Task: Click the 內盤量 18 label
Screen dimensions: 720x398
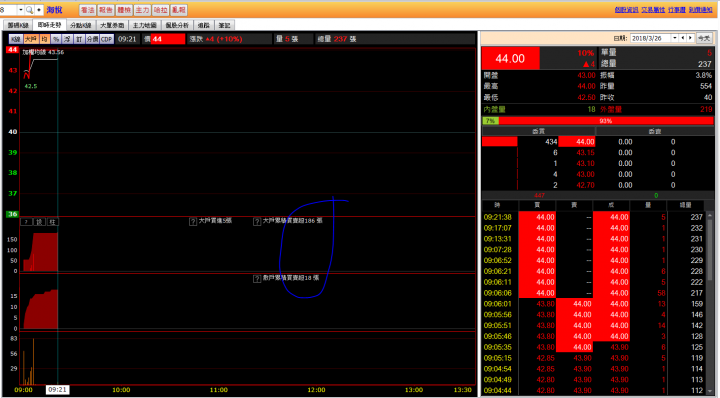Action: (539, 109)
